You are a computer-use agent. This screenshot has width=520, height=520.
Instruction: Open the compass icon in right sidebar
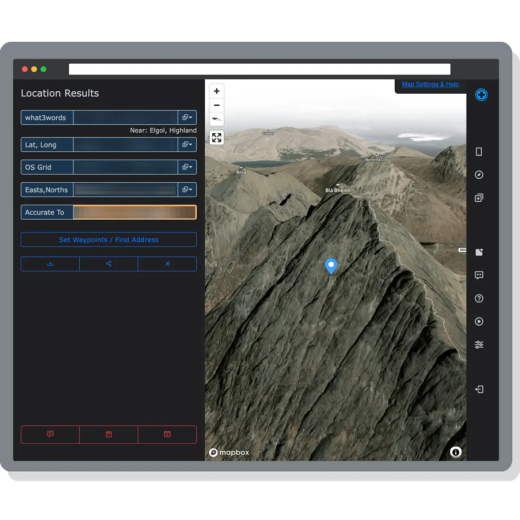(x=479, y=175)
